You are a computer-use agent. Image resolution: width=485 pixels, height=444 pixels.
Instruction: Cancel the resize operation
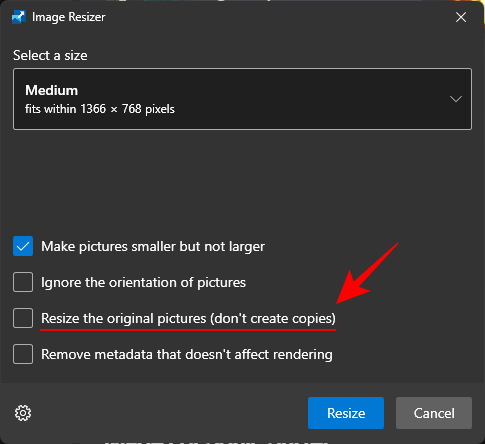(x=434, y=413)
